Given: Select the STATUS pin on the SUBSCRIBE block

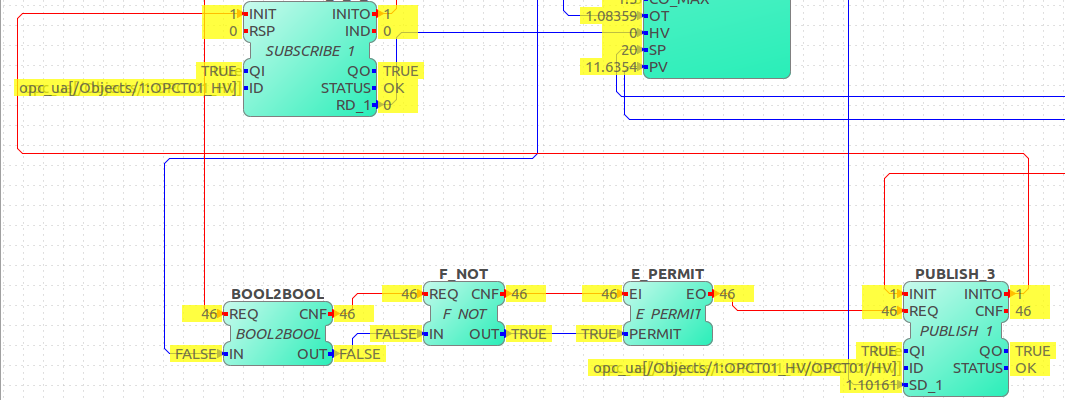Looking at the screenshot, I should click(346, 88).
